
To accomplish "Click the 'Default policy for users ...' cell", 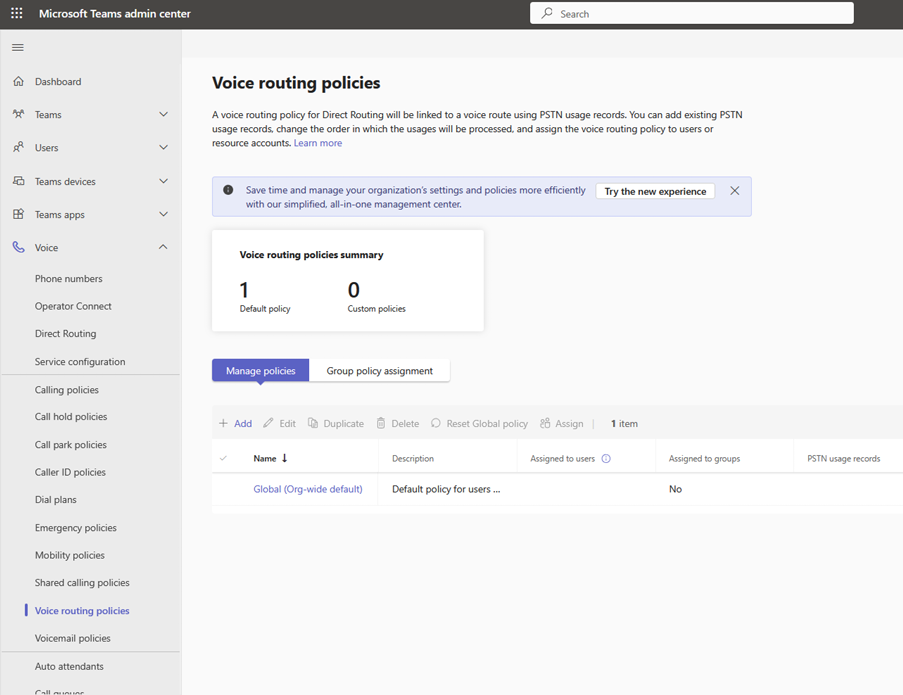I will coord(446,489).
